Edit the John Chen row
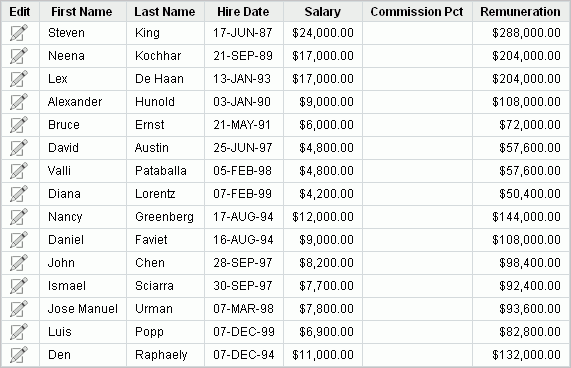The height and width of the screenshot is (368, 571). [19, 262]
